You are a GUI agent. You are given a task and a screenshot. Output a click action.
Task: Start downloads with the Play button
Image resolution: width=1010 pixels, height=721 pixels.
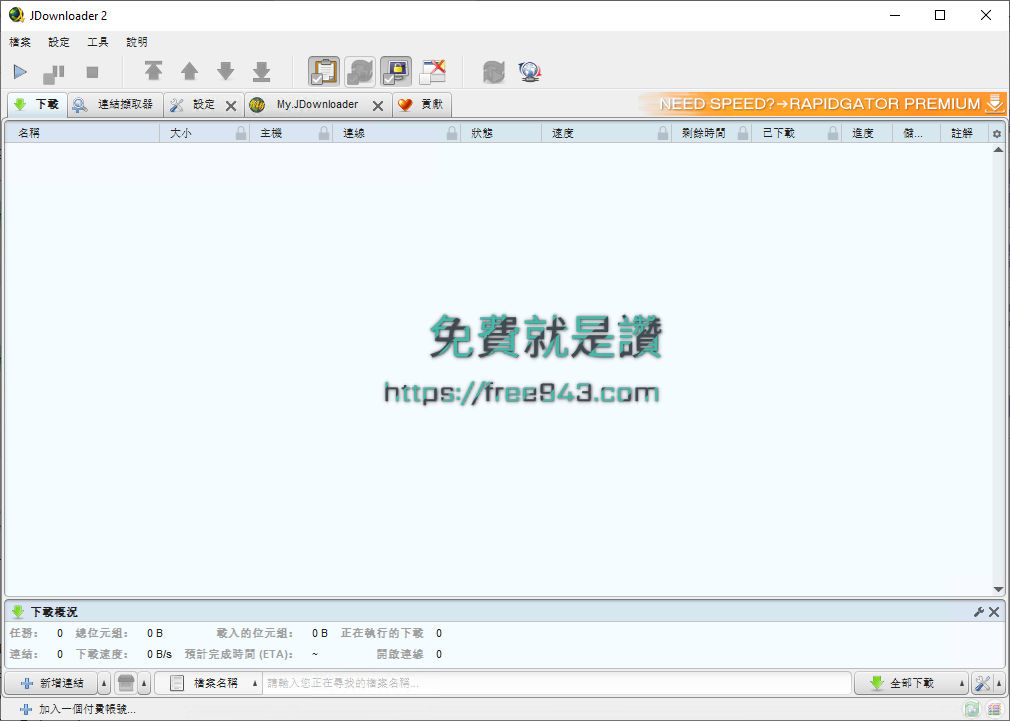tap(19, 71)
